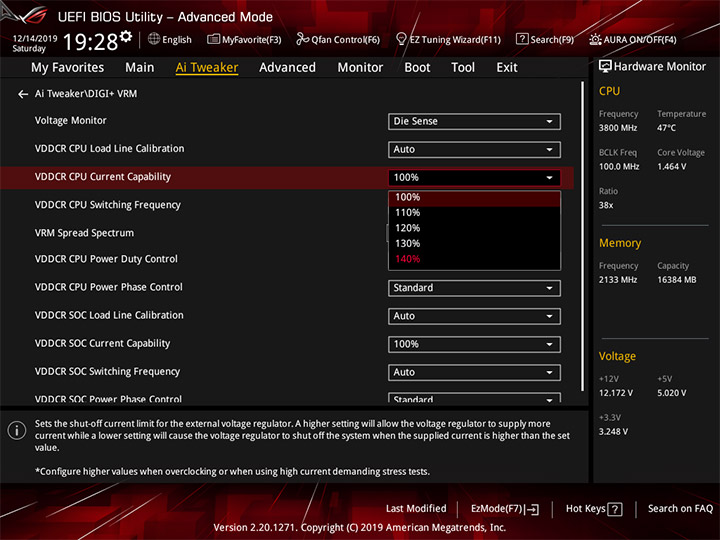Open Hot Keys help
The image size is (720, 540).
click(x=594, y=509)
